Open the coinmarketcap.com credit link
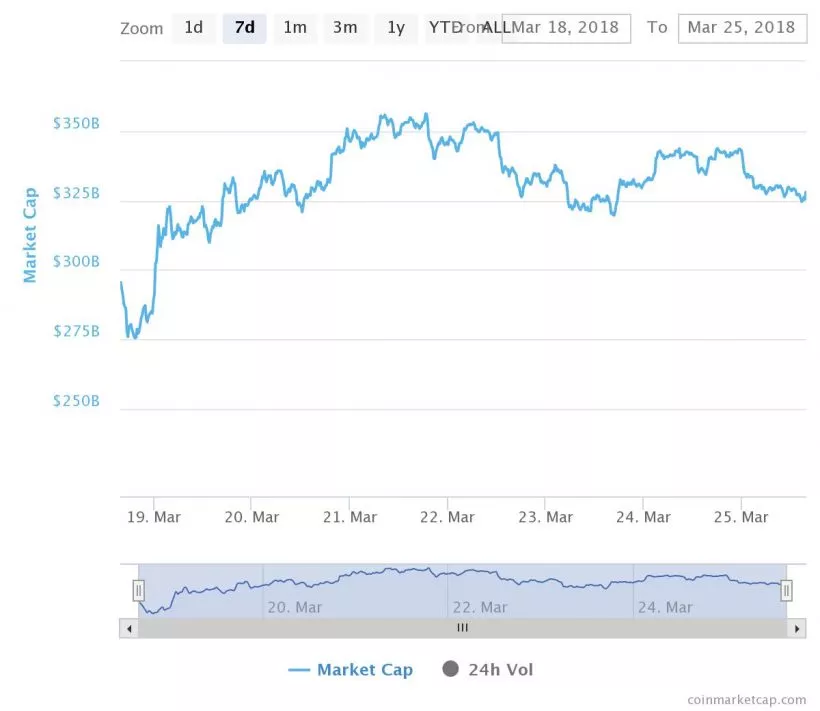The width and height of the screenshot is (820, 711). [x=747, y=700]
